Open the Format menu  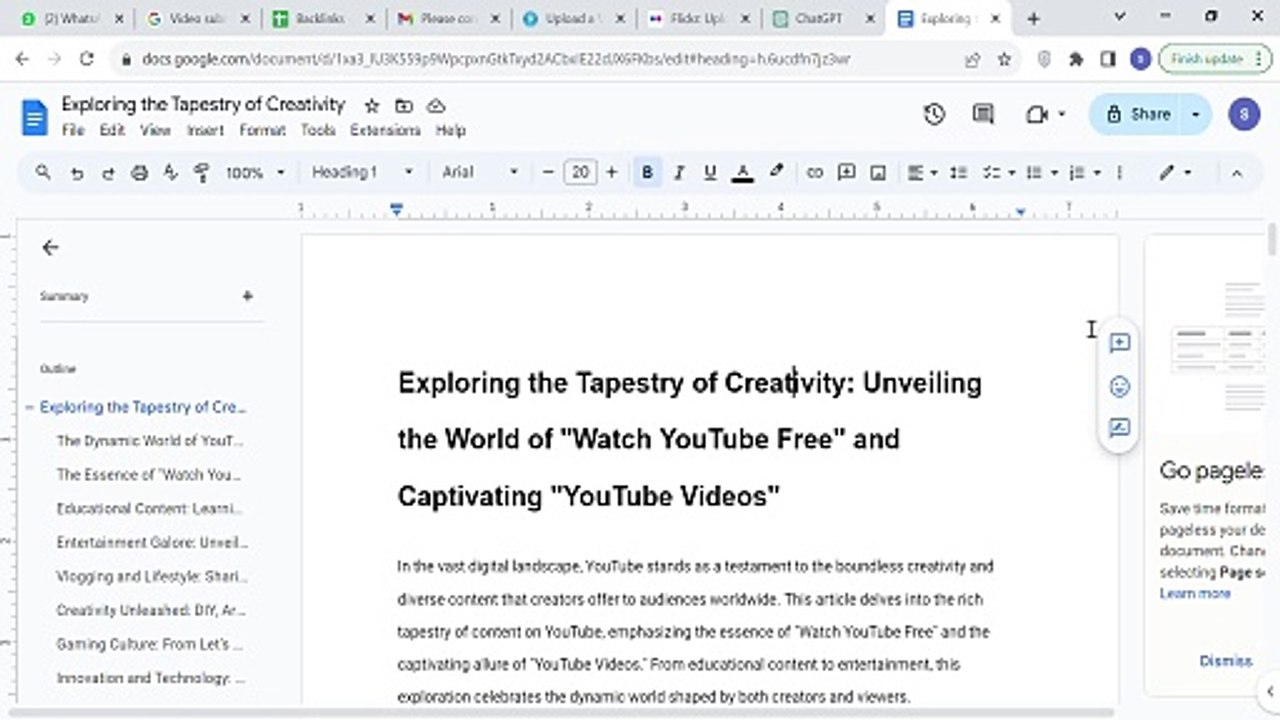262,130
